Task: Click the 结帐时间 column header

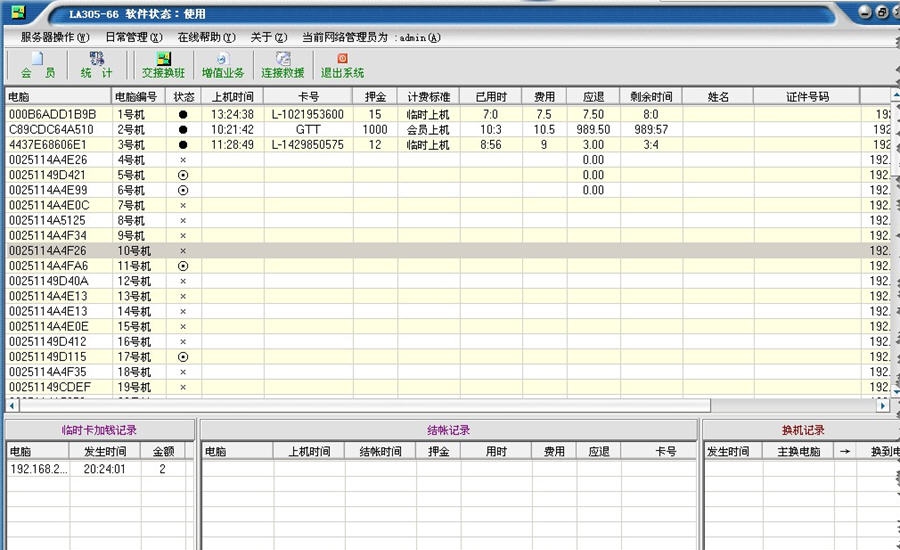Action: pos(380,452)
